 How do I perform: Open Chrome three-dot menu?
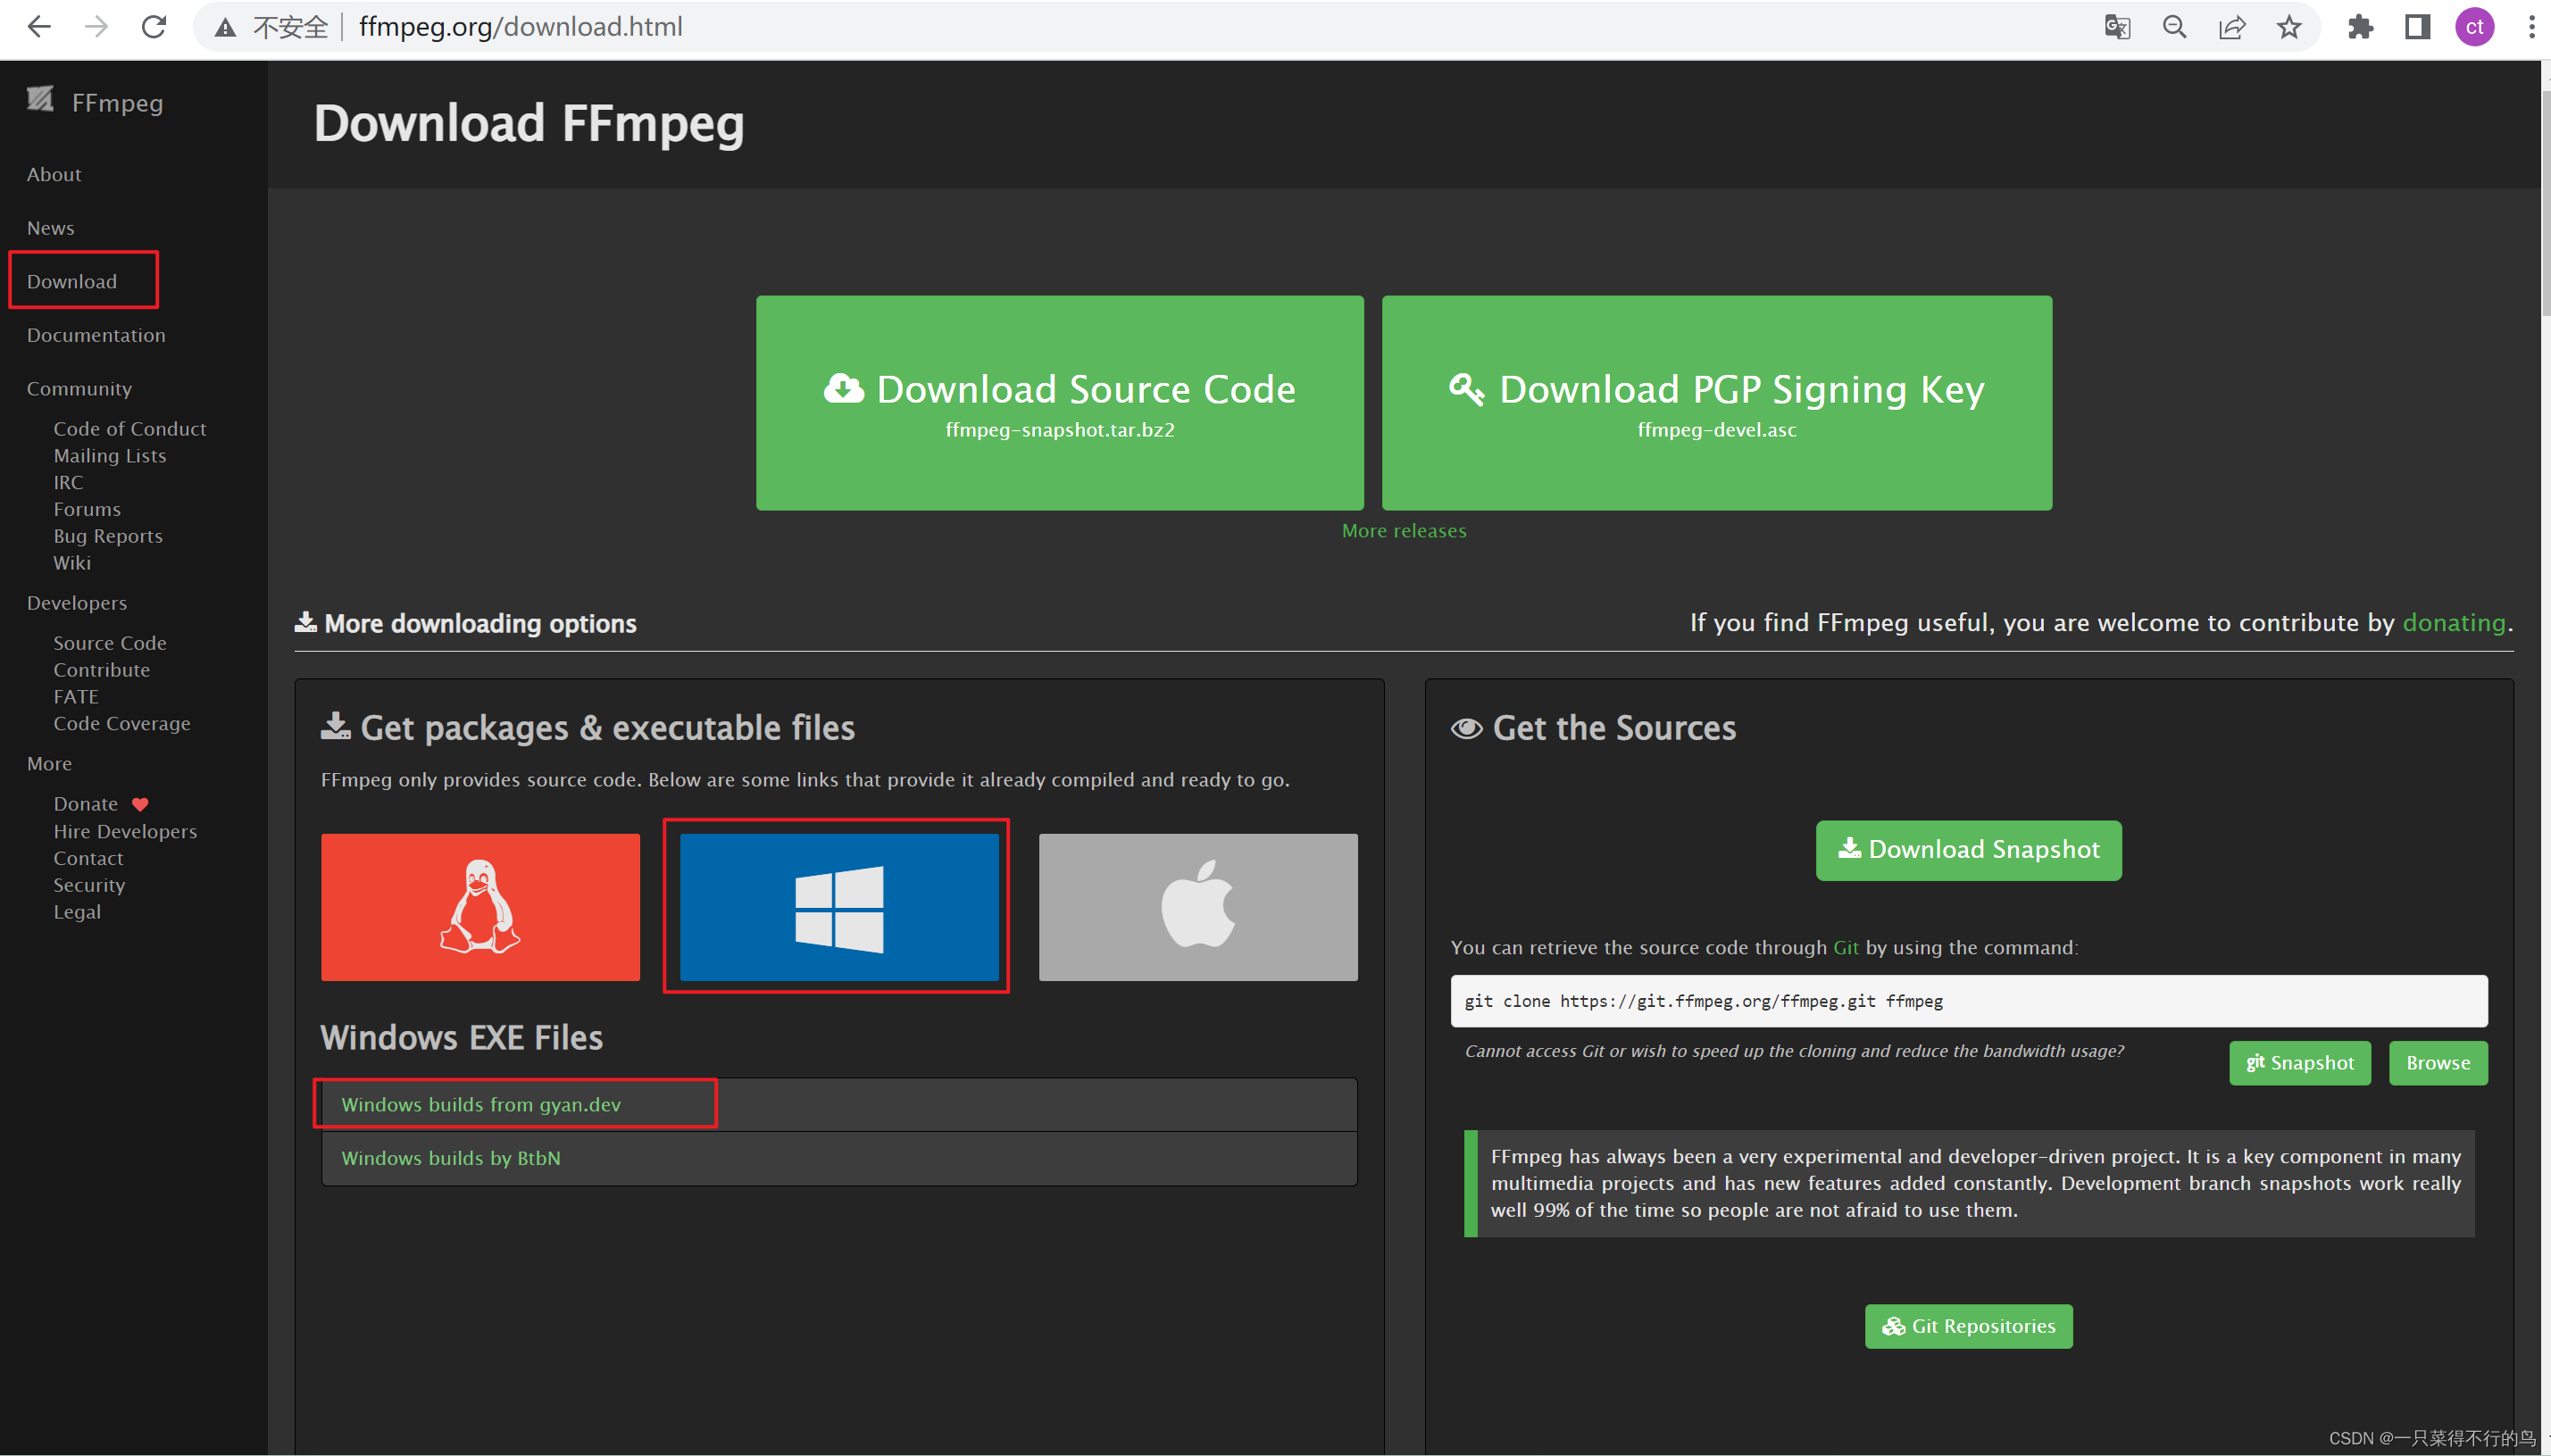[2531, 27]
